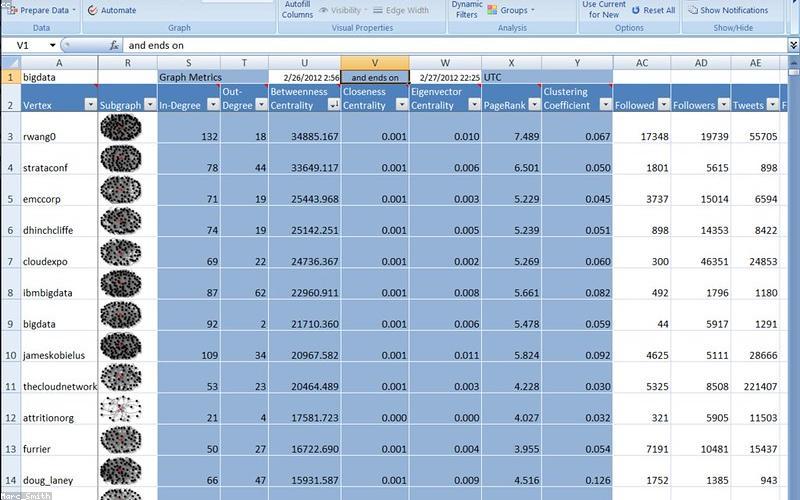This screenshot has width=800, height=500.
Task: Open the Closeness Centrality filter dropdown
Action: click(x=402, y=105)
